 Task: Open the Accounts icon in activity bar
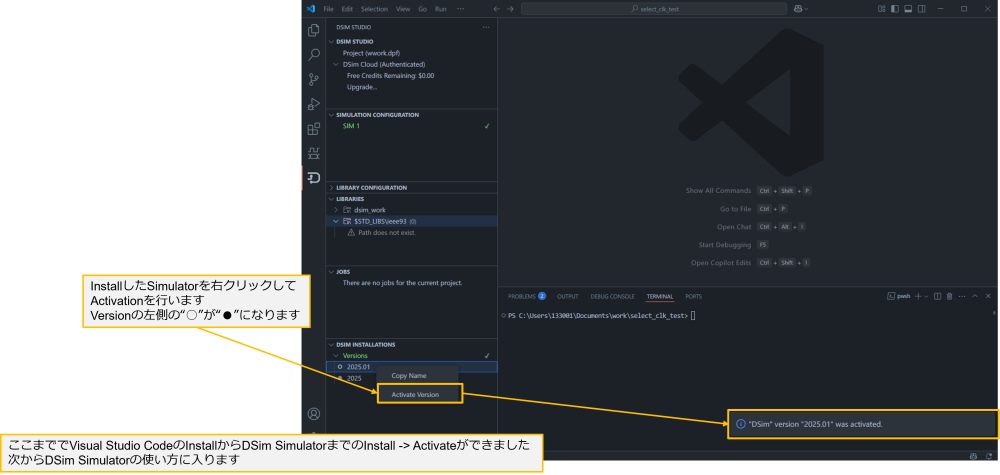(x=313, y=414)
